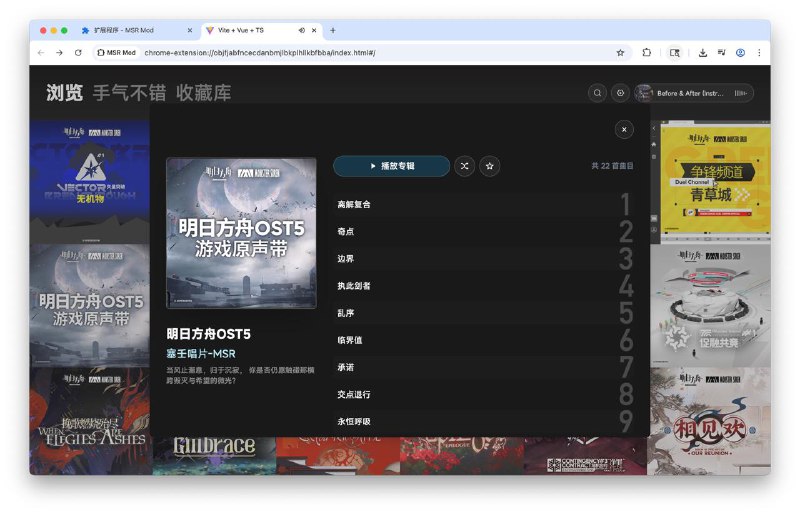The image size is (800, 514).
Task: Click the 明日方舟OST5 cover in the dialog
Action: [x=241, y=233]
